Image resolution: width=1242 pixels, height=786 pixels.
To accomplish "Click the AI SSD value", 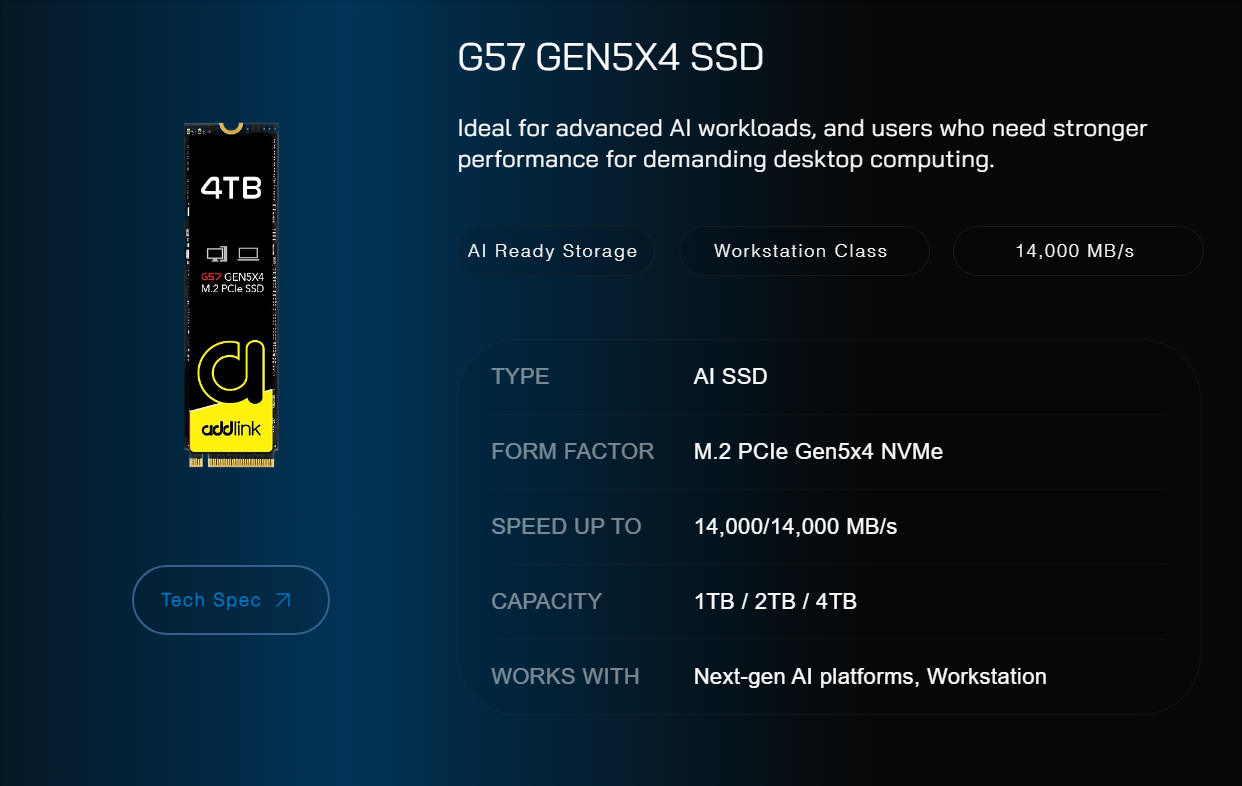I will [731, 377].
